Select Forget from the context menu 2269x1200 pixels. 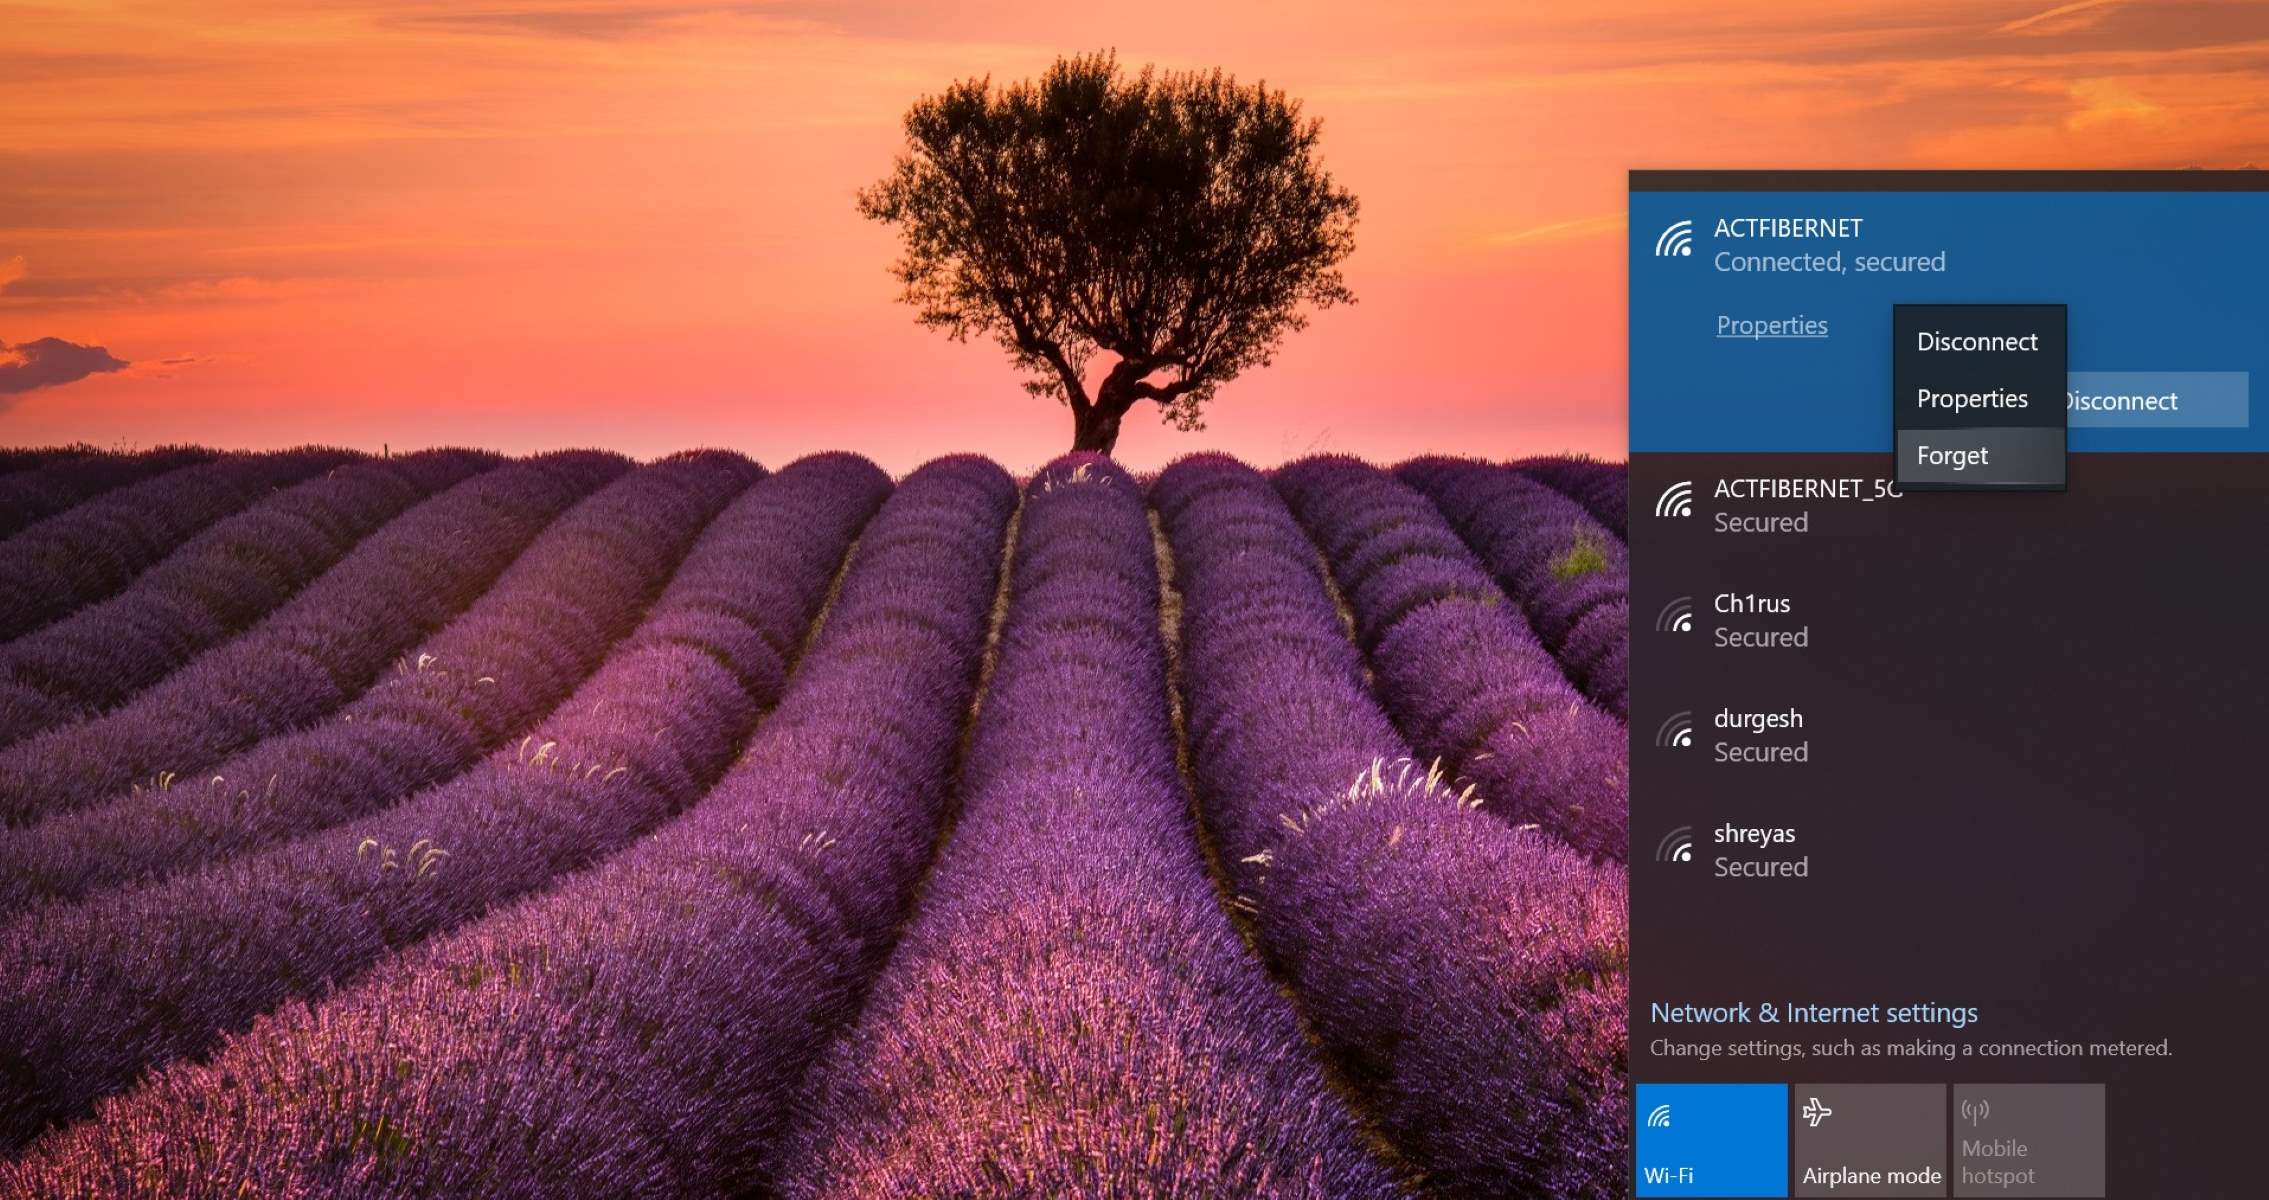tap(1952, 455)
